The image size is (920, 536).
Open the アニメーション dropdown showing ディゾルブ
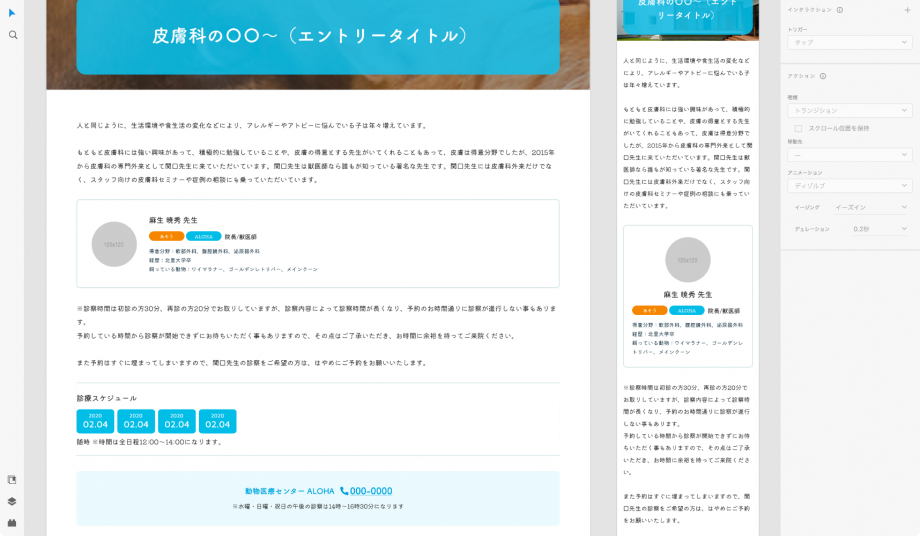coord(849,186)
